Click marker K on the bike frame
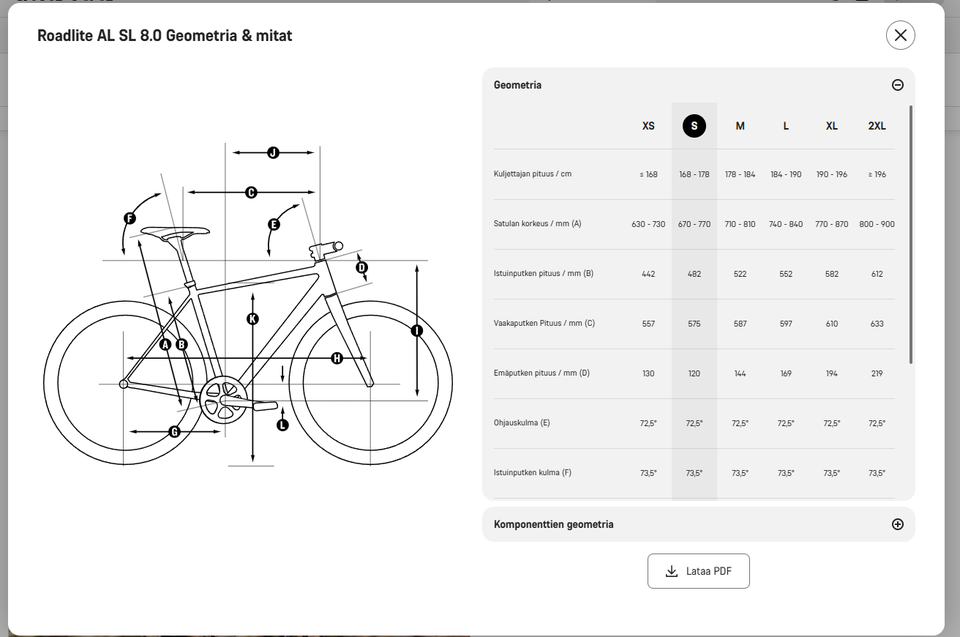The width and height of the screenshot is (960, 637). click(252, 319)
